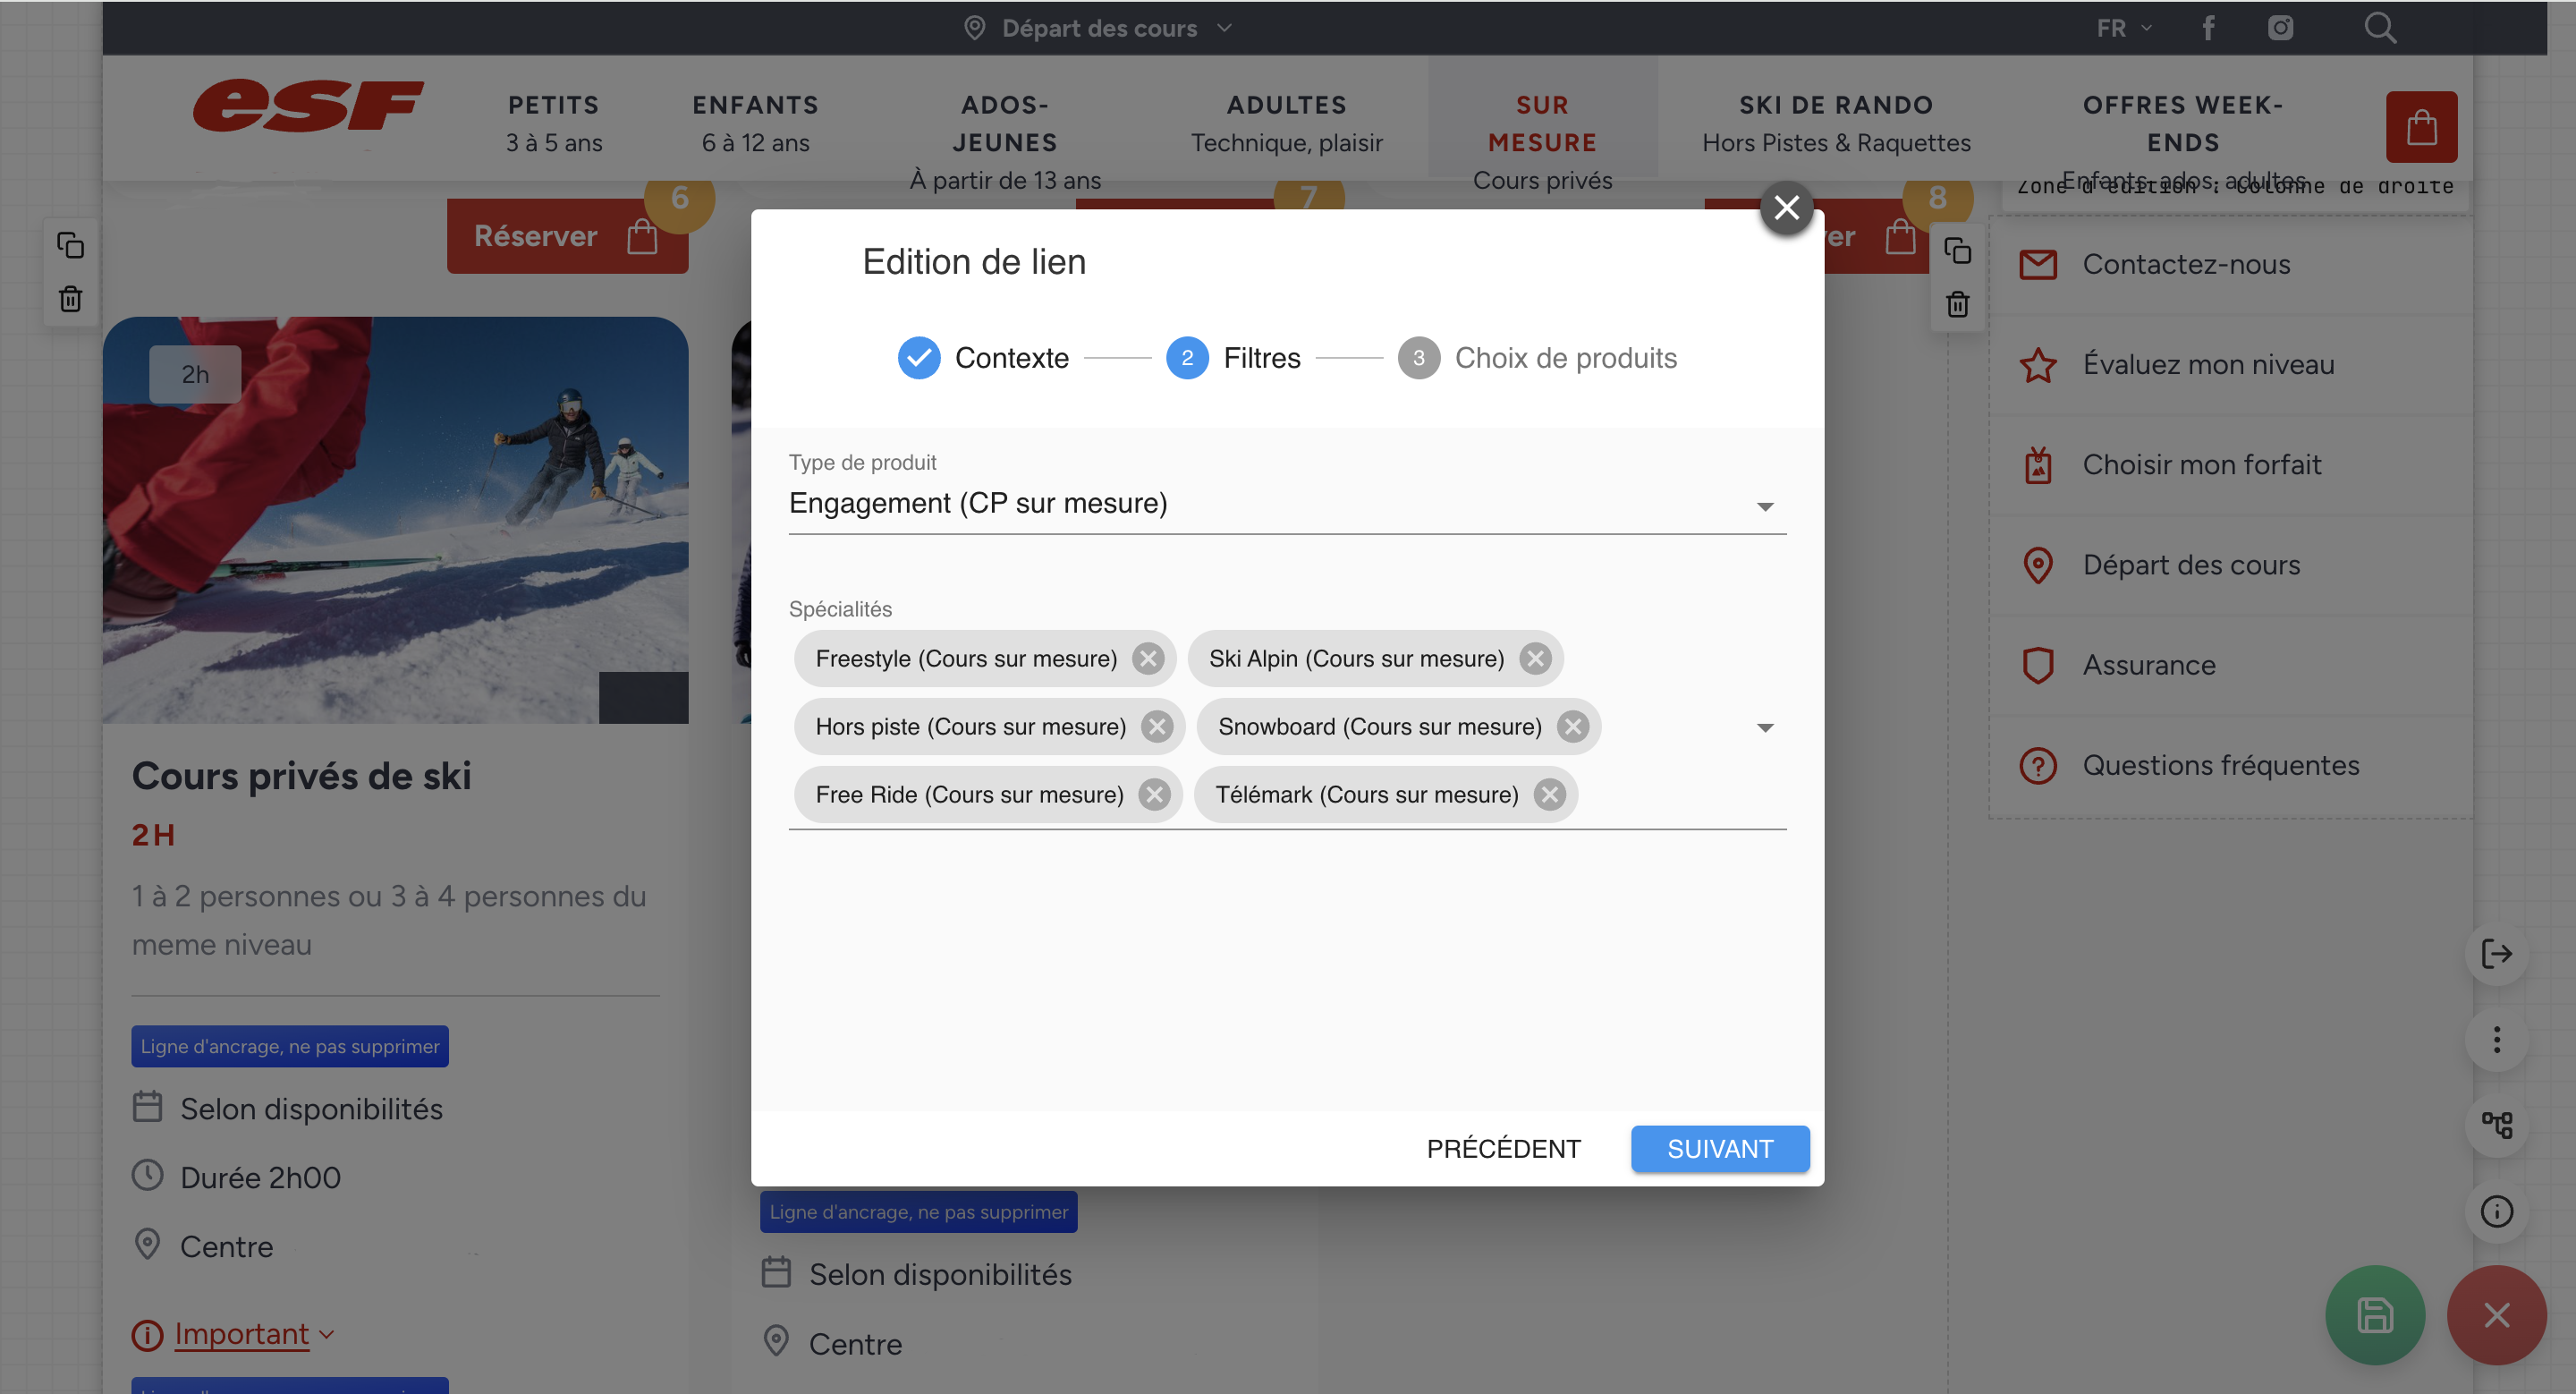Expand the Spécialités multi-select arrow

[x=1765, y=727]
